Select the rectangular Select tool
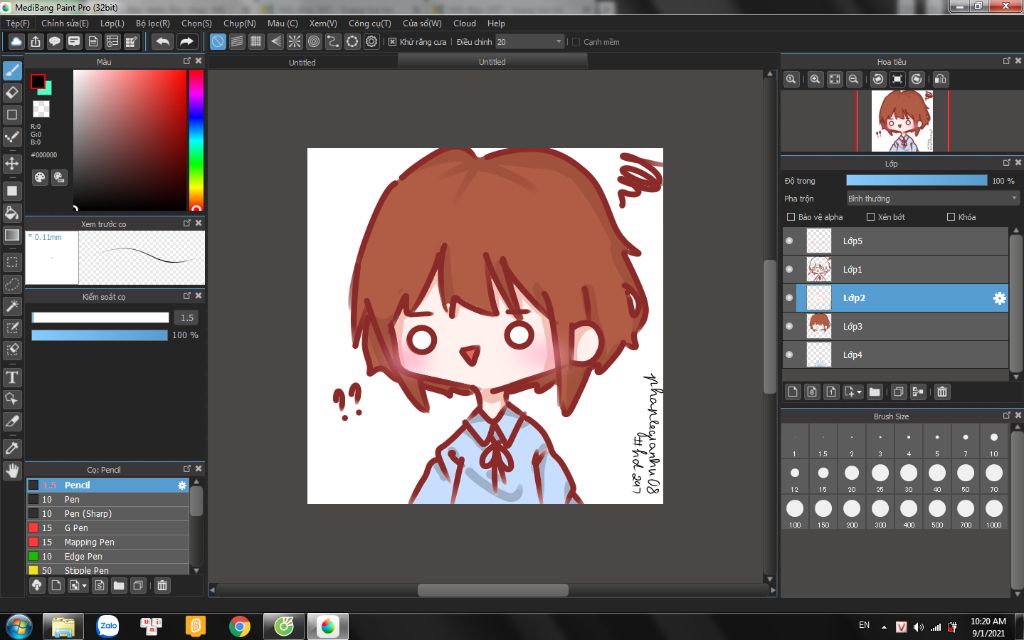This screenshot has height=640, width=1024. (12, 263)
